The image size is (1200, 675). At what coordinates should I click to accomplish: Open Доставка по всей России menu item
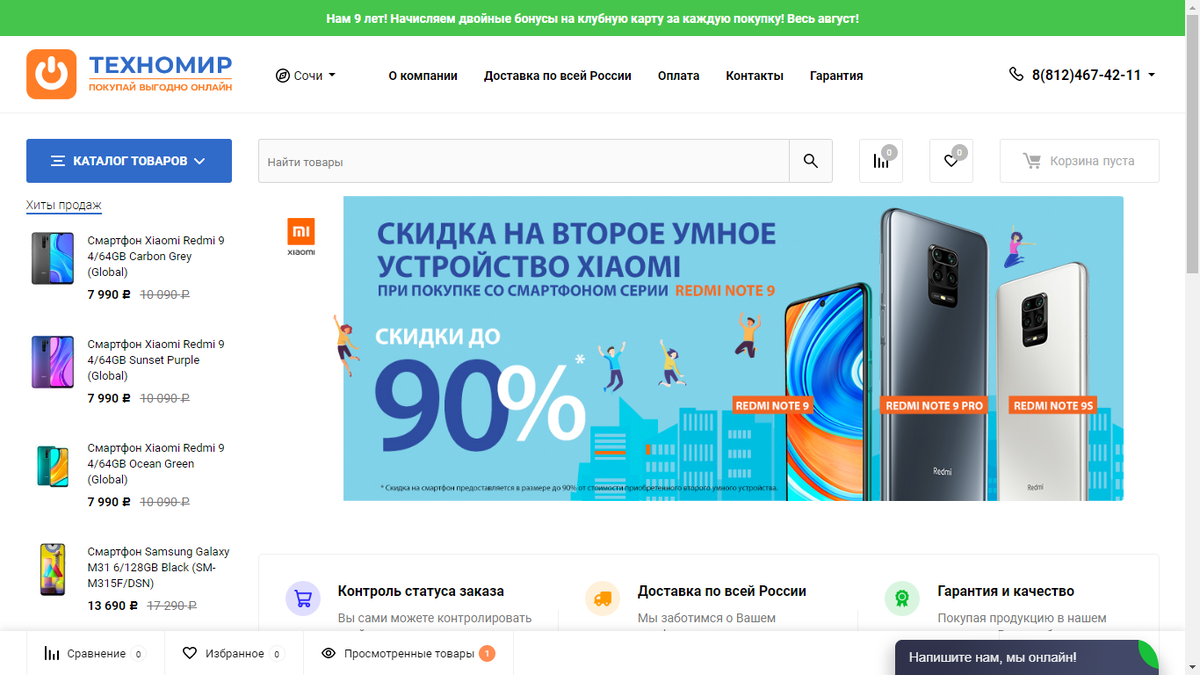(x=558, y=76)
